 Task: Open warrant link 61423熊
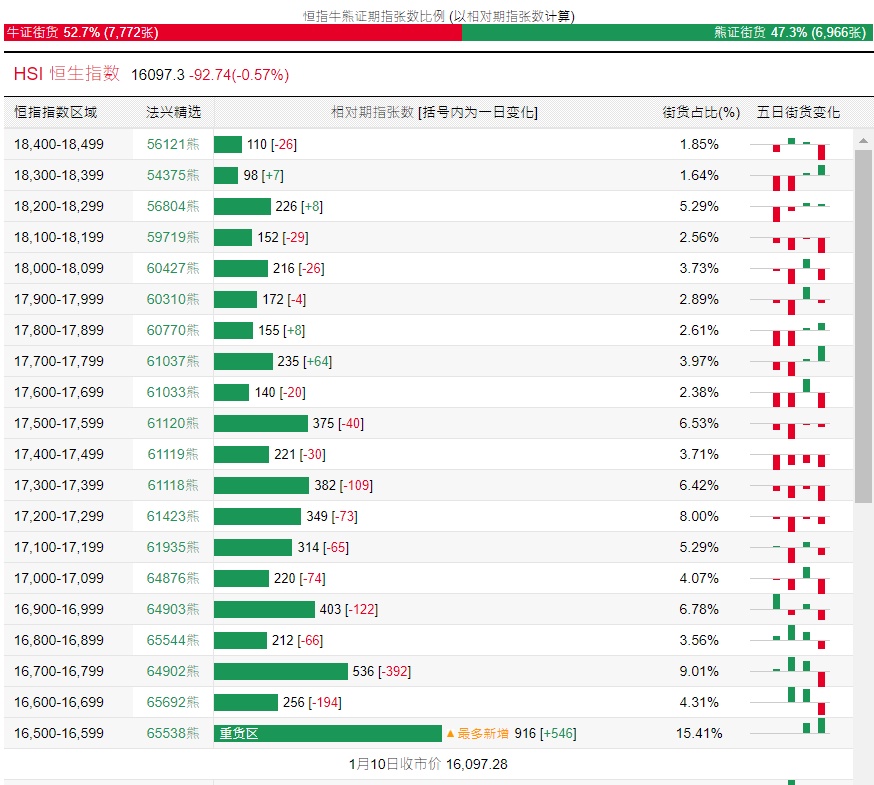173,516
